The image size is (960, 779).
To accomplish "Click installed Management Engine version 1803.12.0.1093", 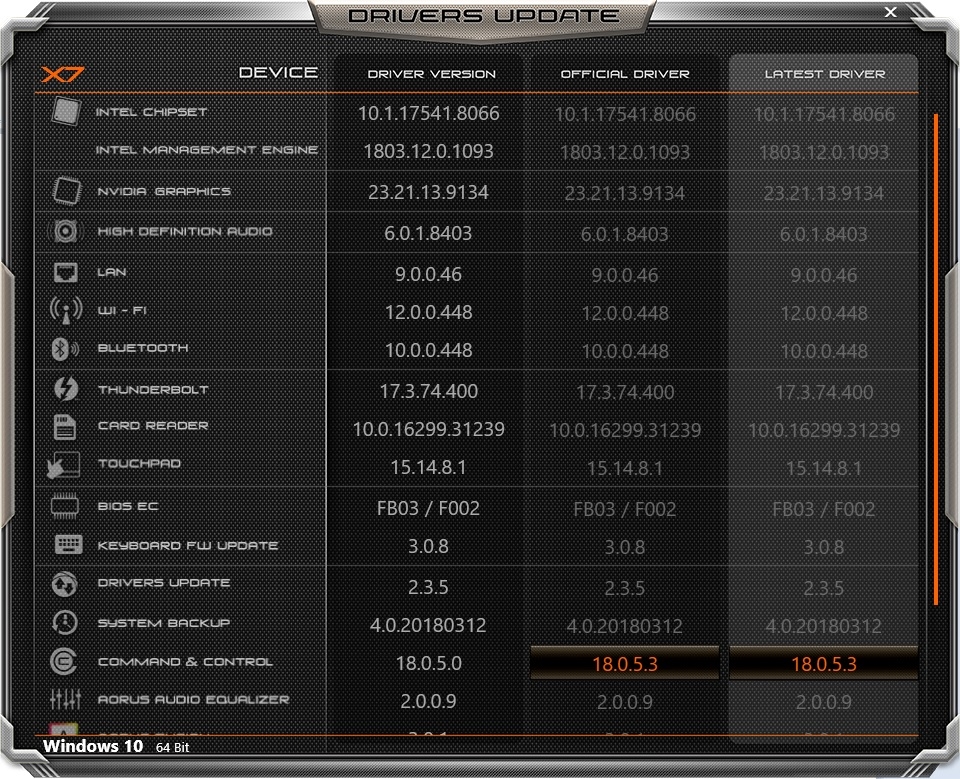I will pos(429,151).
